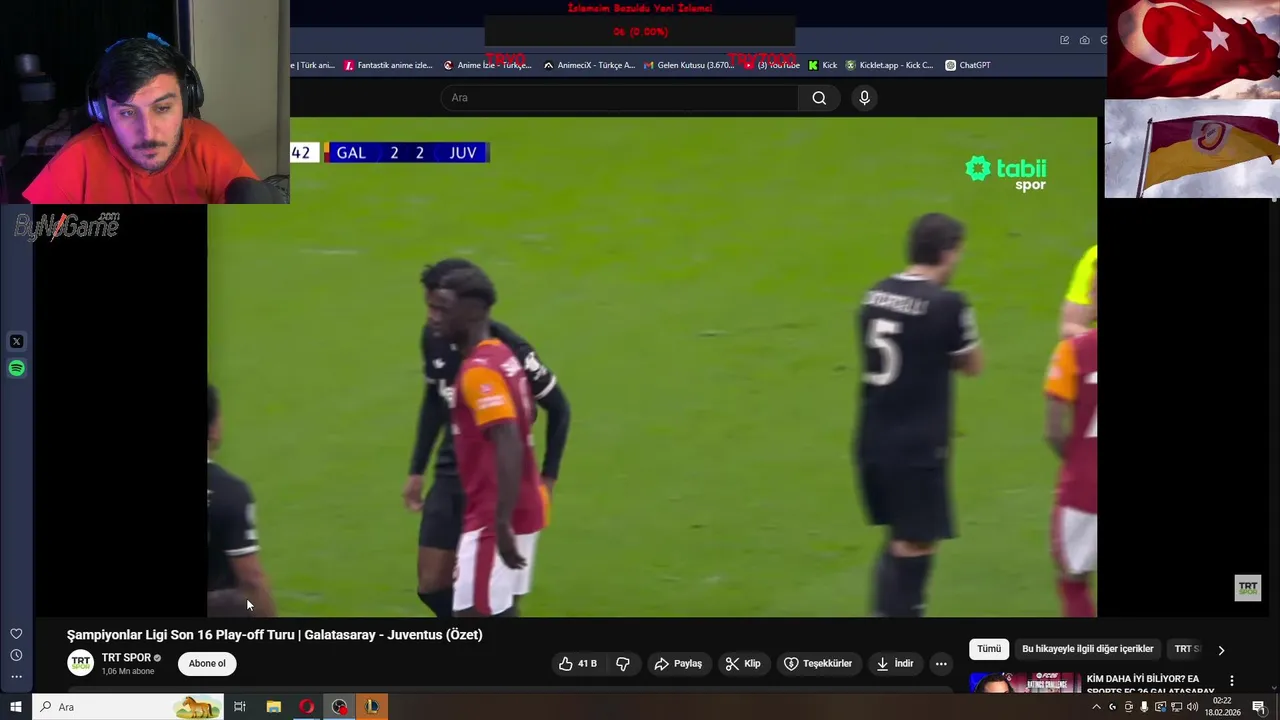This screenshot has width=1280, height=720.
Task: Click the Windows taskbar search box
Action: click(128, 707)
